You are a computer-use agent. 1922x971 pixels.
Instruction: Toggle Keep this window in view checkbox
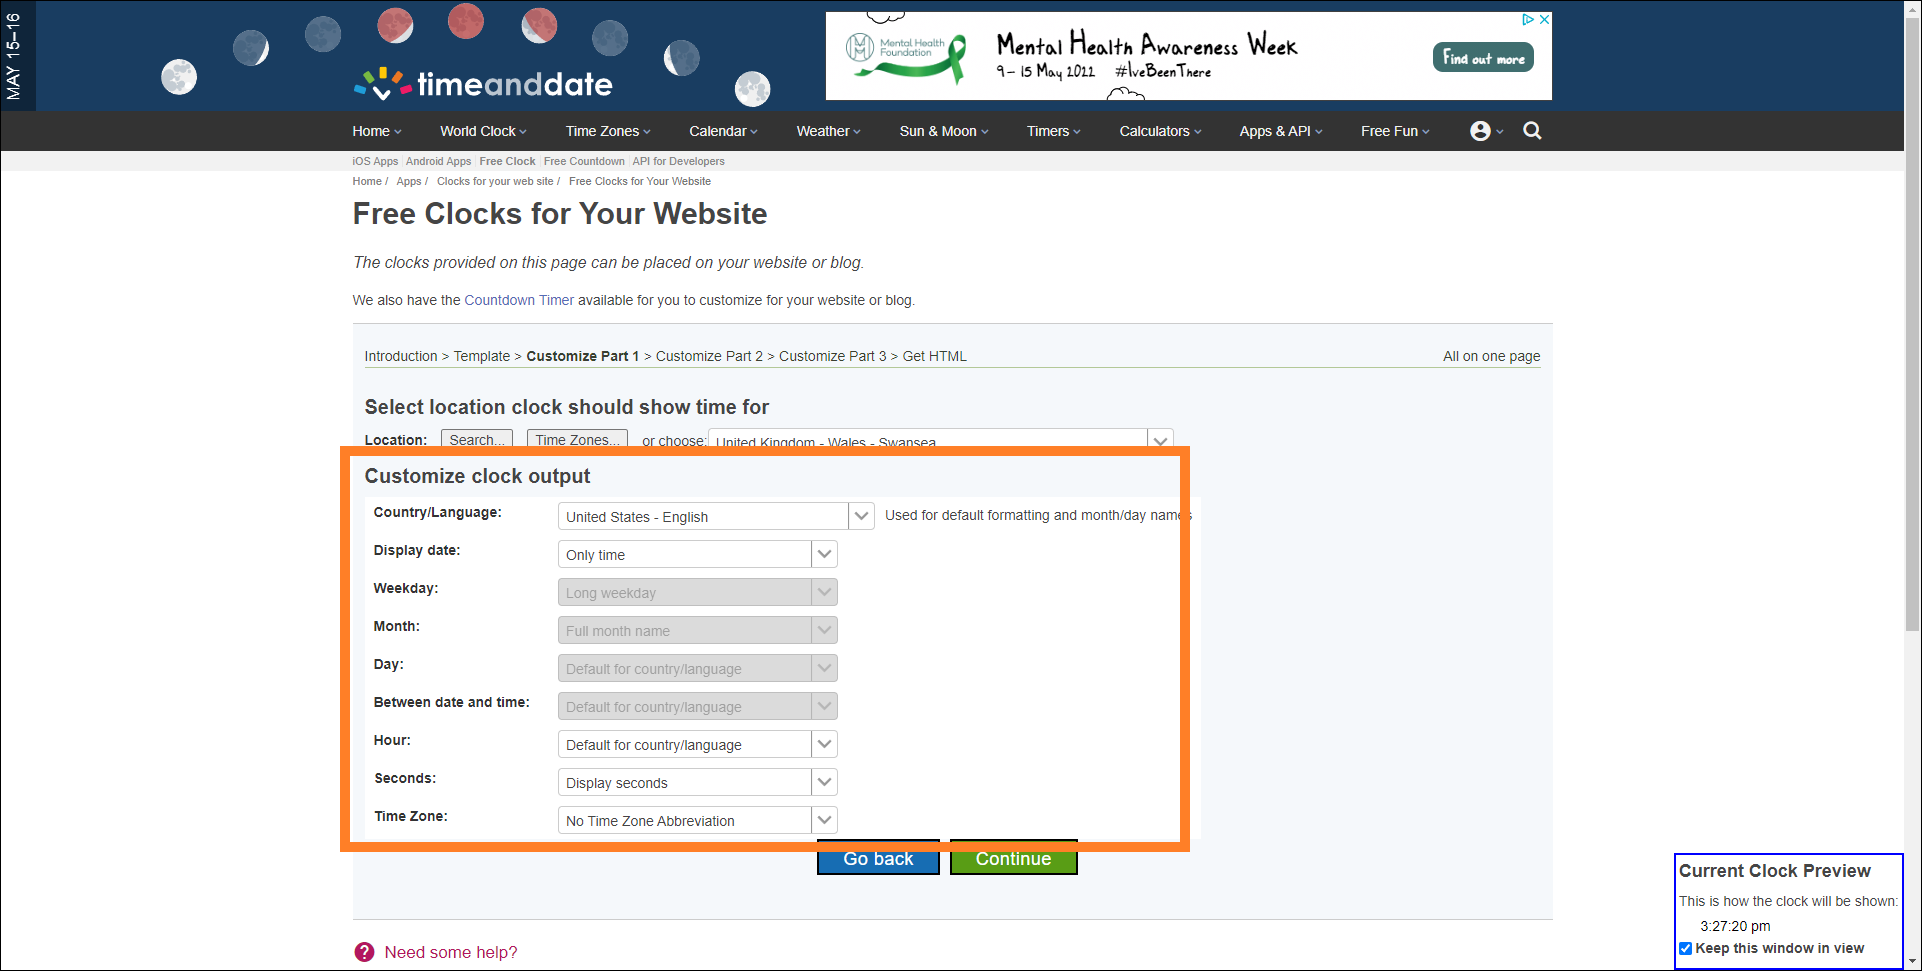(1686, 948)
